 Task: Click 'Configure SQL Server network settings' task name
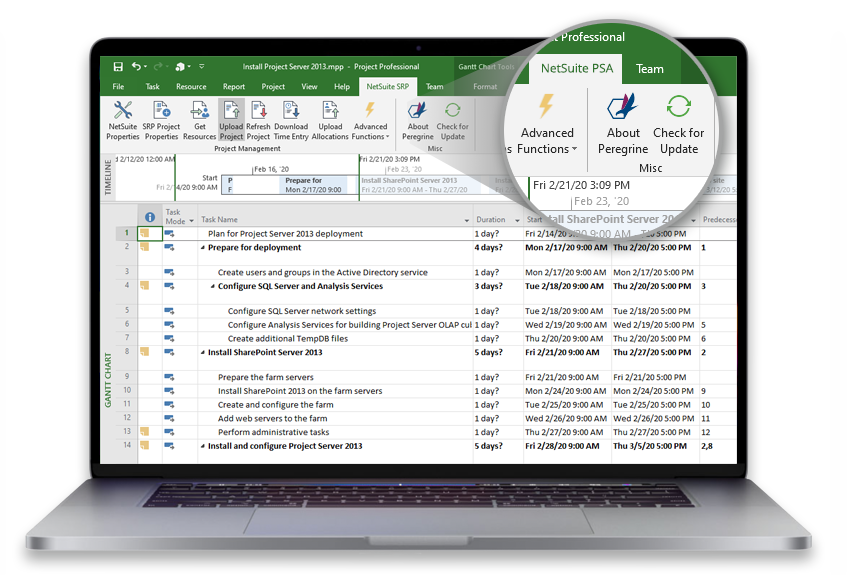302,311
